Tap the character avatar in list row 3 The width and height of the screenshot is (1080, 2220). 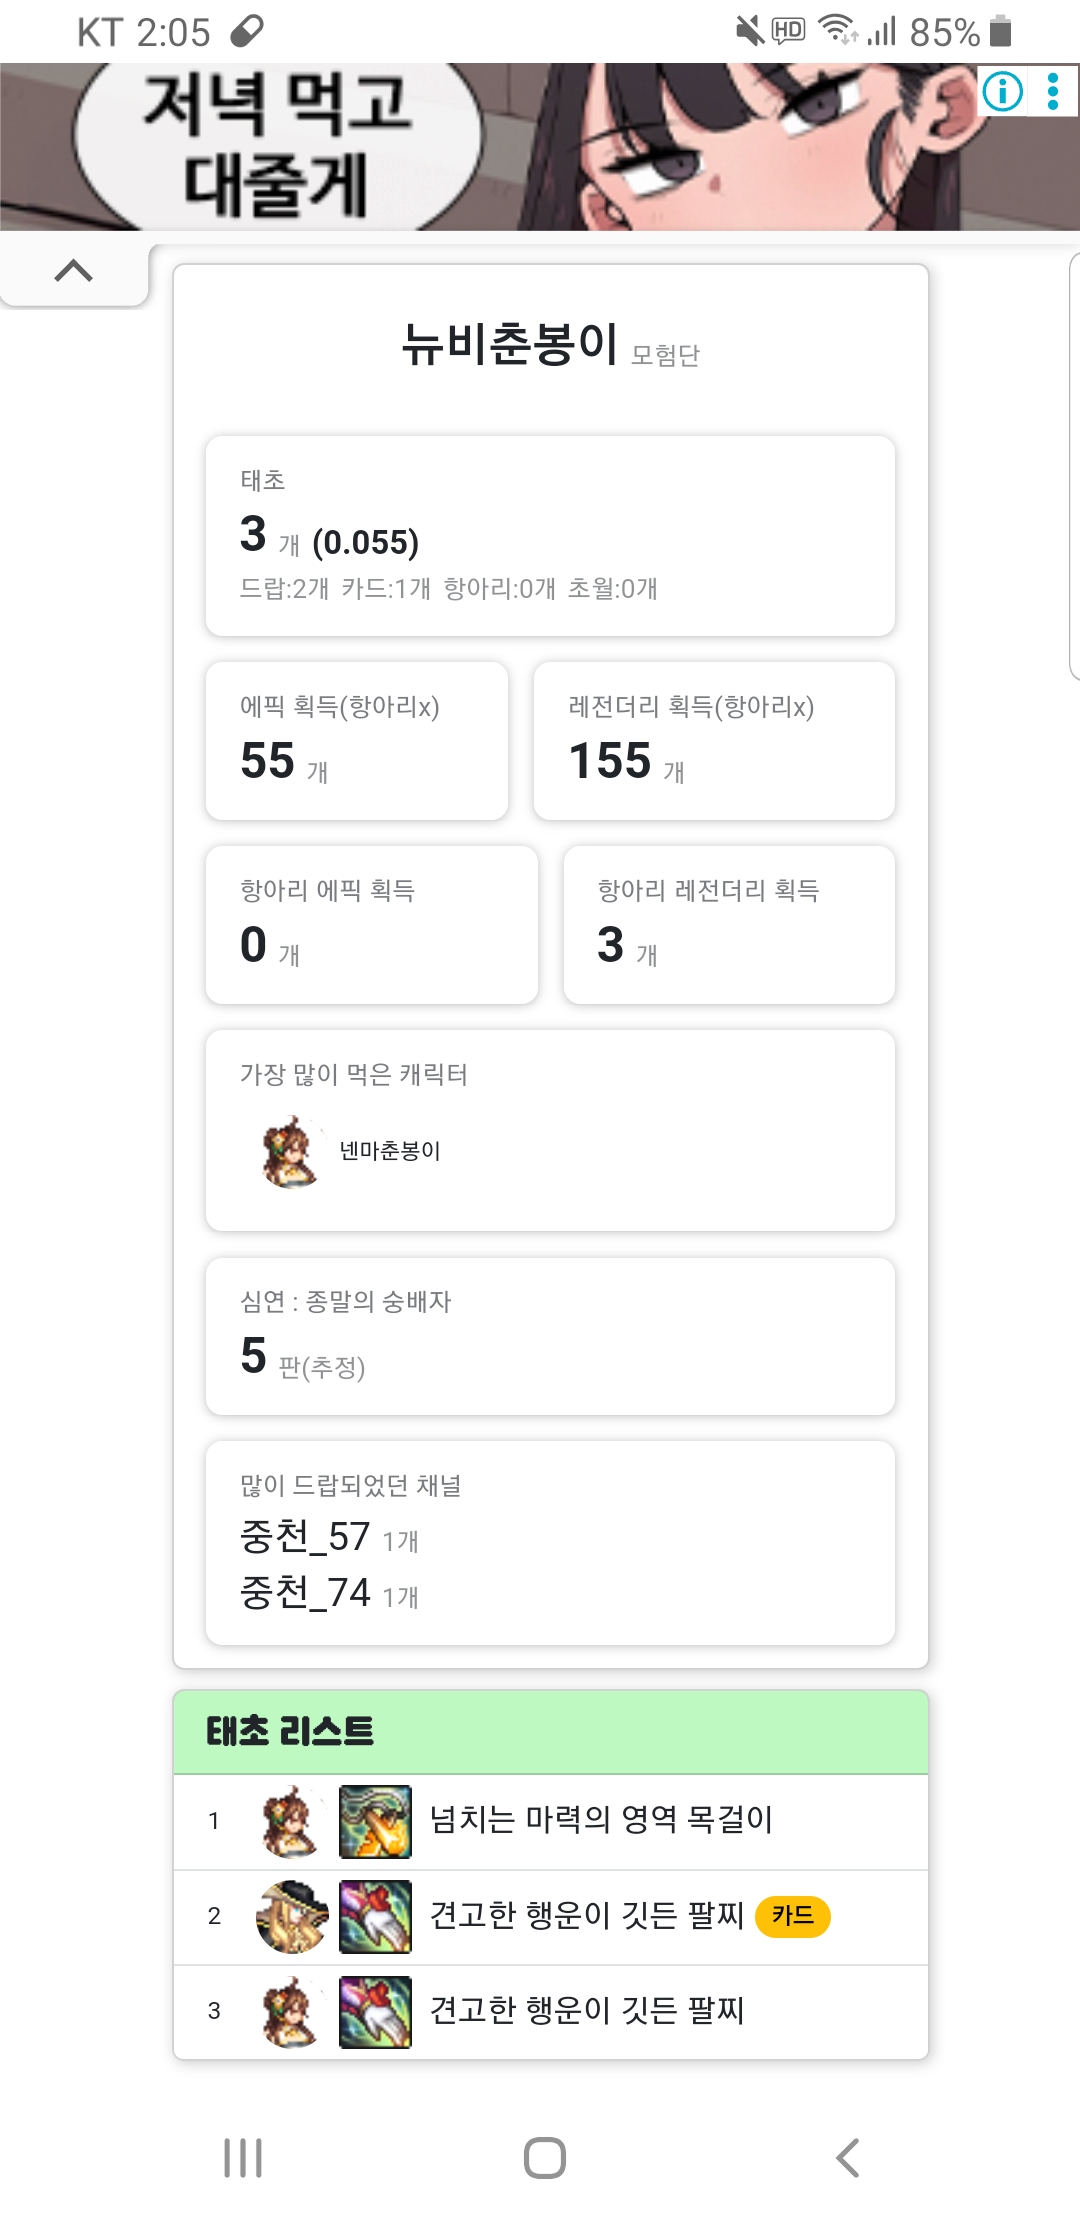[x=291, y=2011]
